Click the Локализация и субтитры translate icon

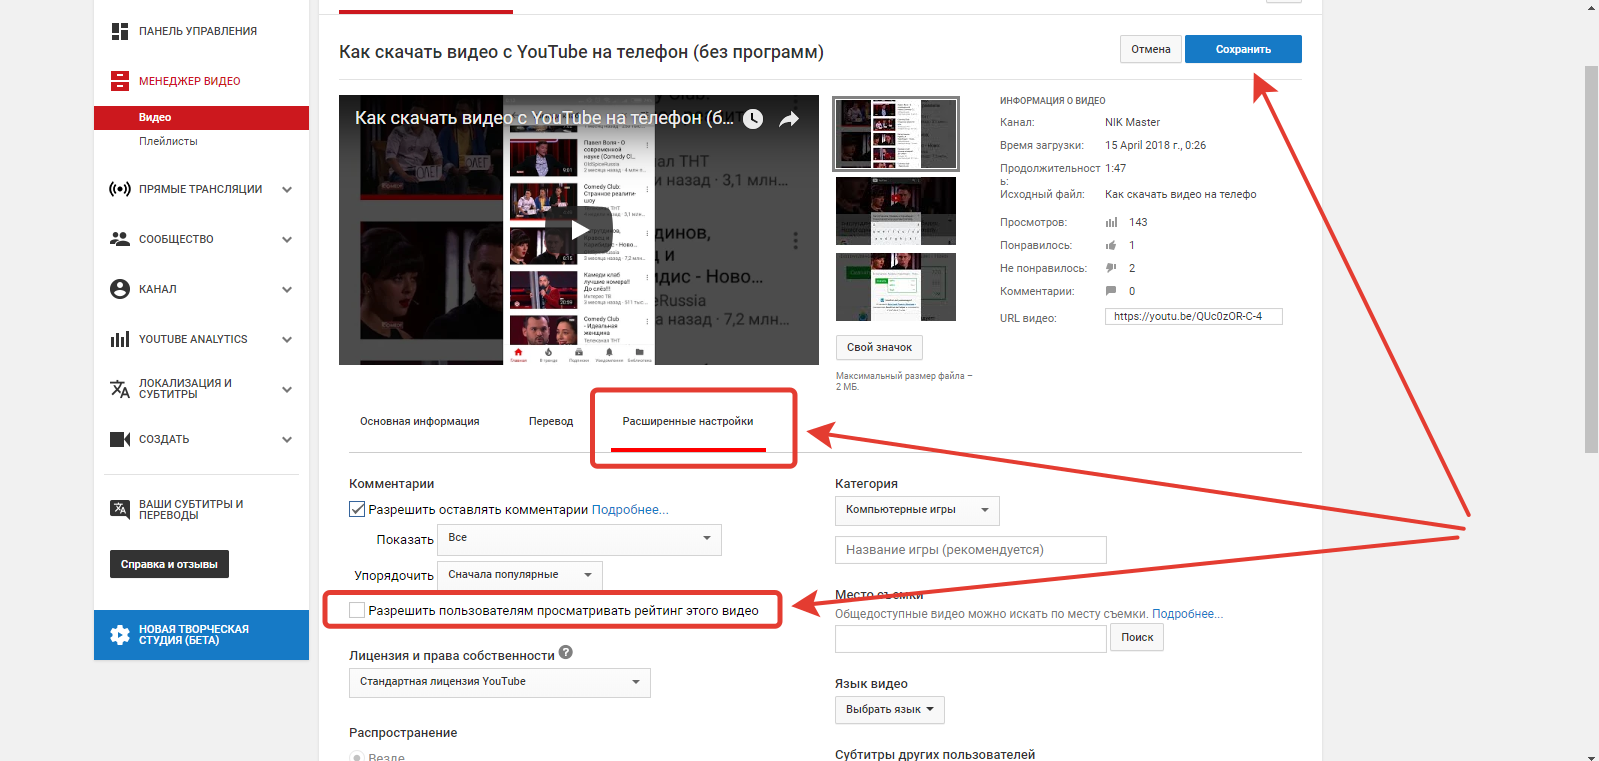[120, 389]
